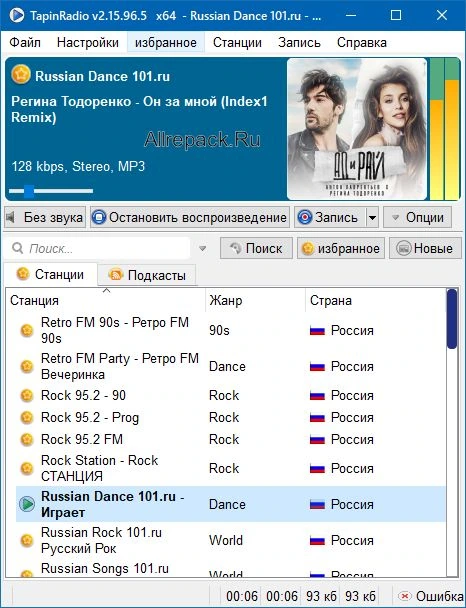Open the Станции menu in menu bar
Viewport: 466px width, 608px height.
(237, 42)
